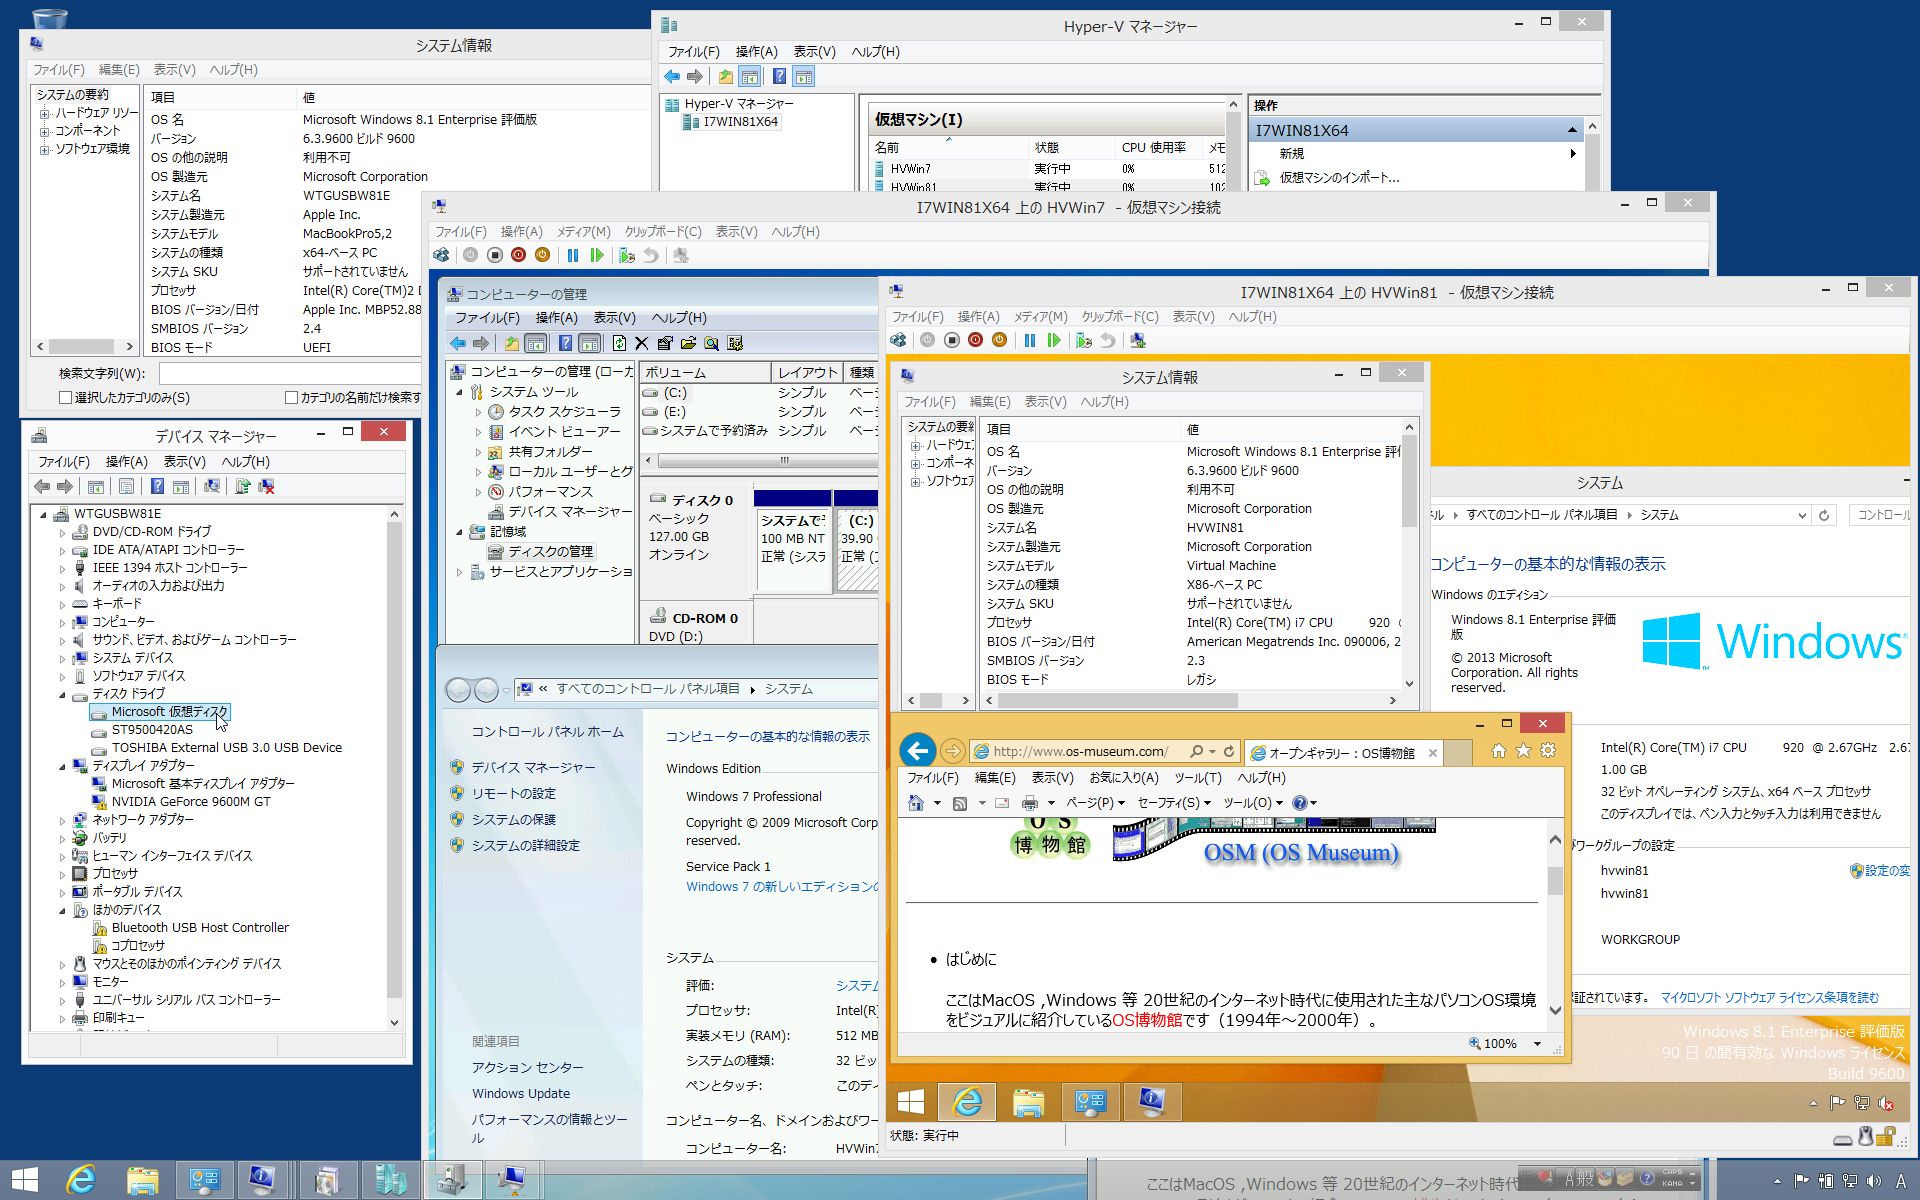The height and width of the screenshot is (1200, 1920).
Task: Click リモートの設定 link in Windows 7 system panel
Action: click(x=514, y=794)
